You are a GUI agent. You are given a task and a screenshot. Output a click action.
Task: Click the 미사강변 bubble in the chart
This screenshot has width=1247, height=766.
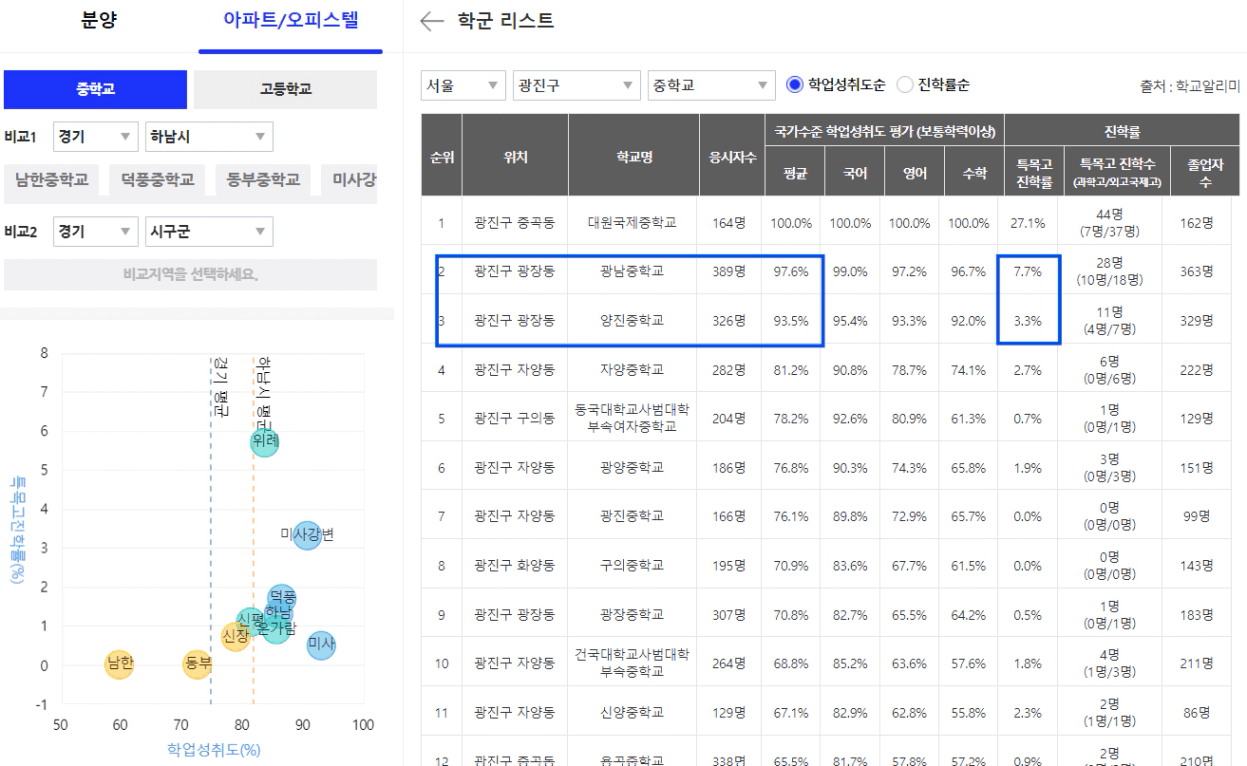click(x=307, y=533)
